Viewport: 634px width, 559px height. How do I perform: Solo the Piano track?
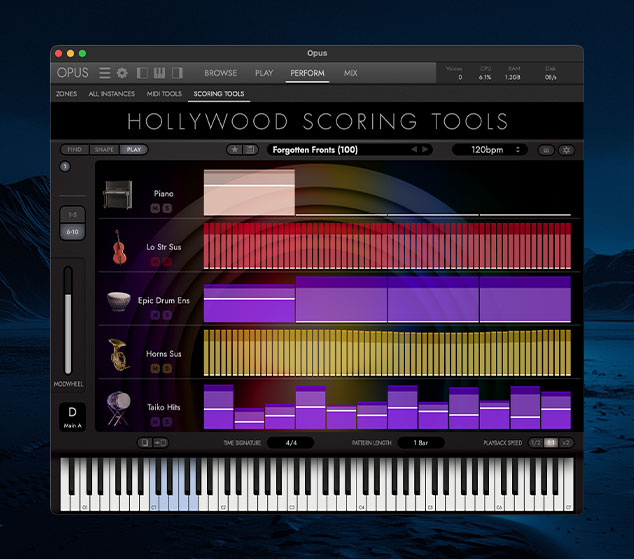(167, 208)
